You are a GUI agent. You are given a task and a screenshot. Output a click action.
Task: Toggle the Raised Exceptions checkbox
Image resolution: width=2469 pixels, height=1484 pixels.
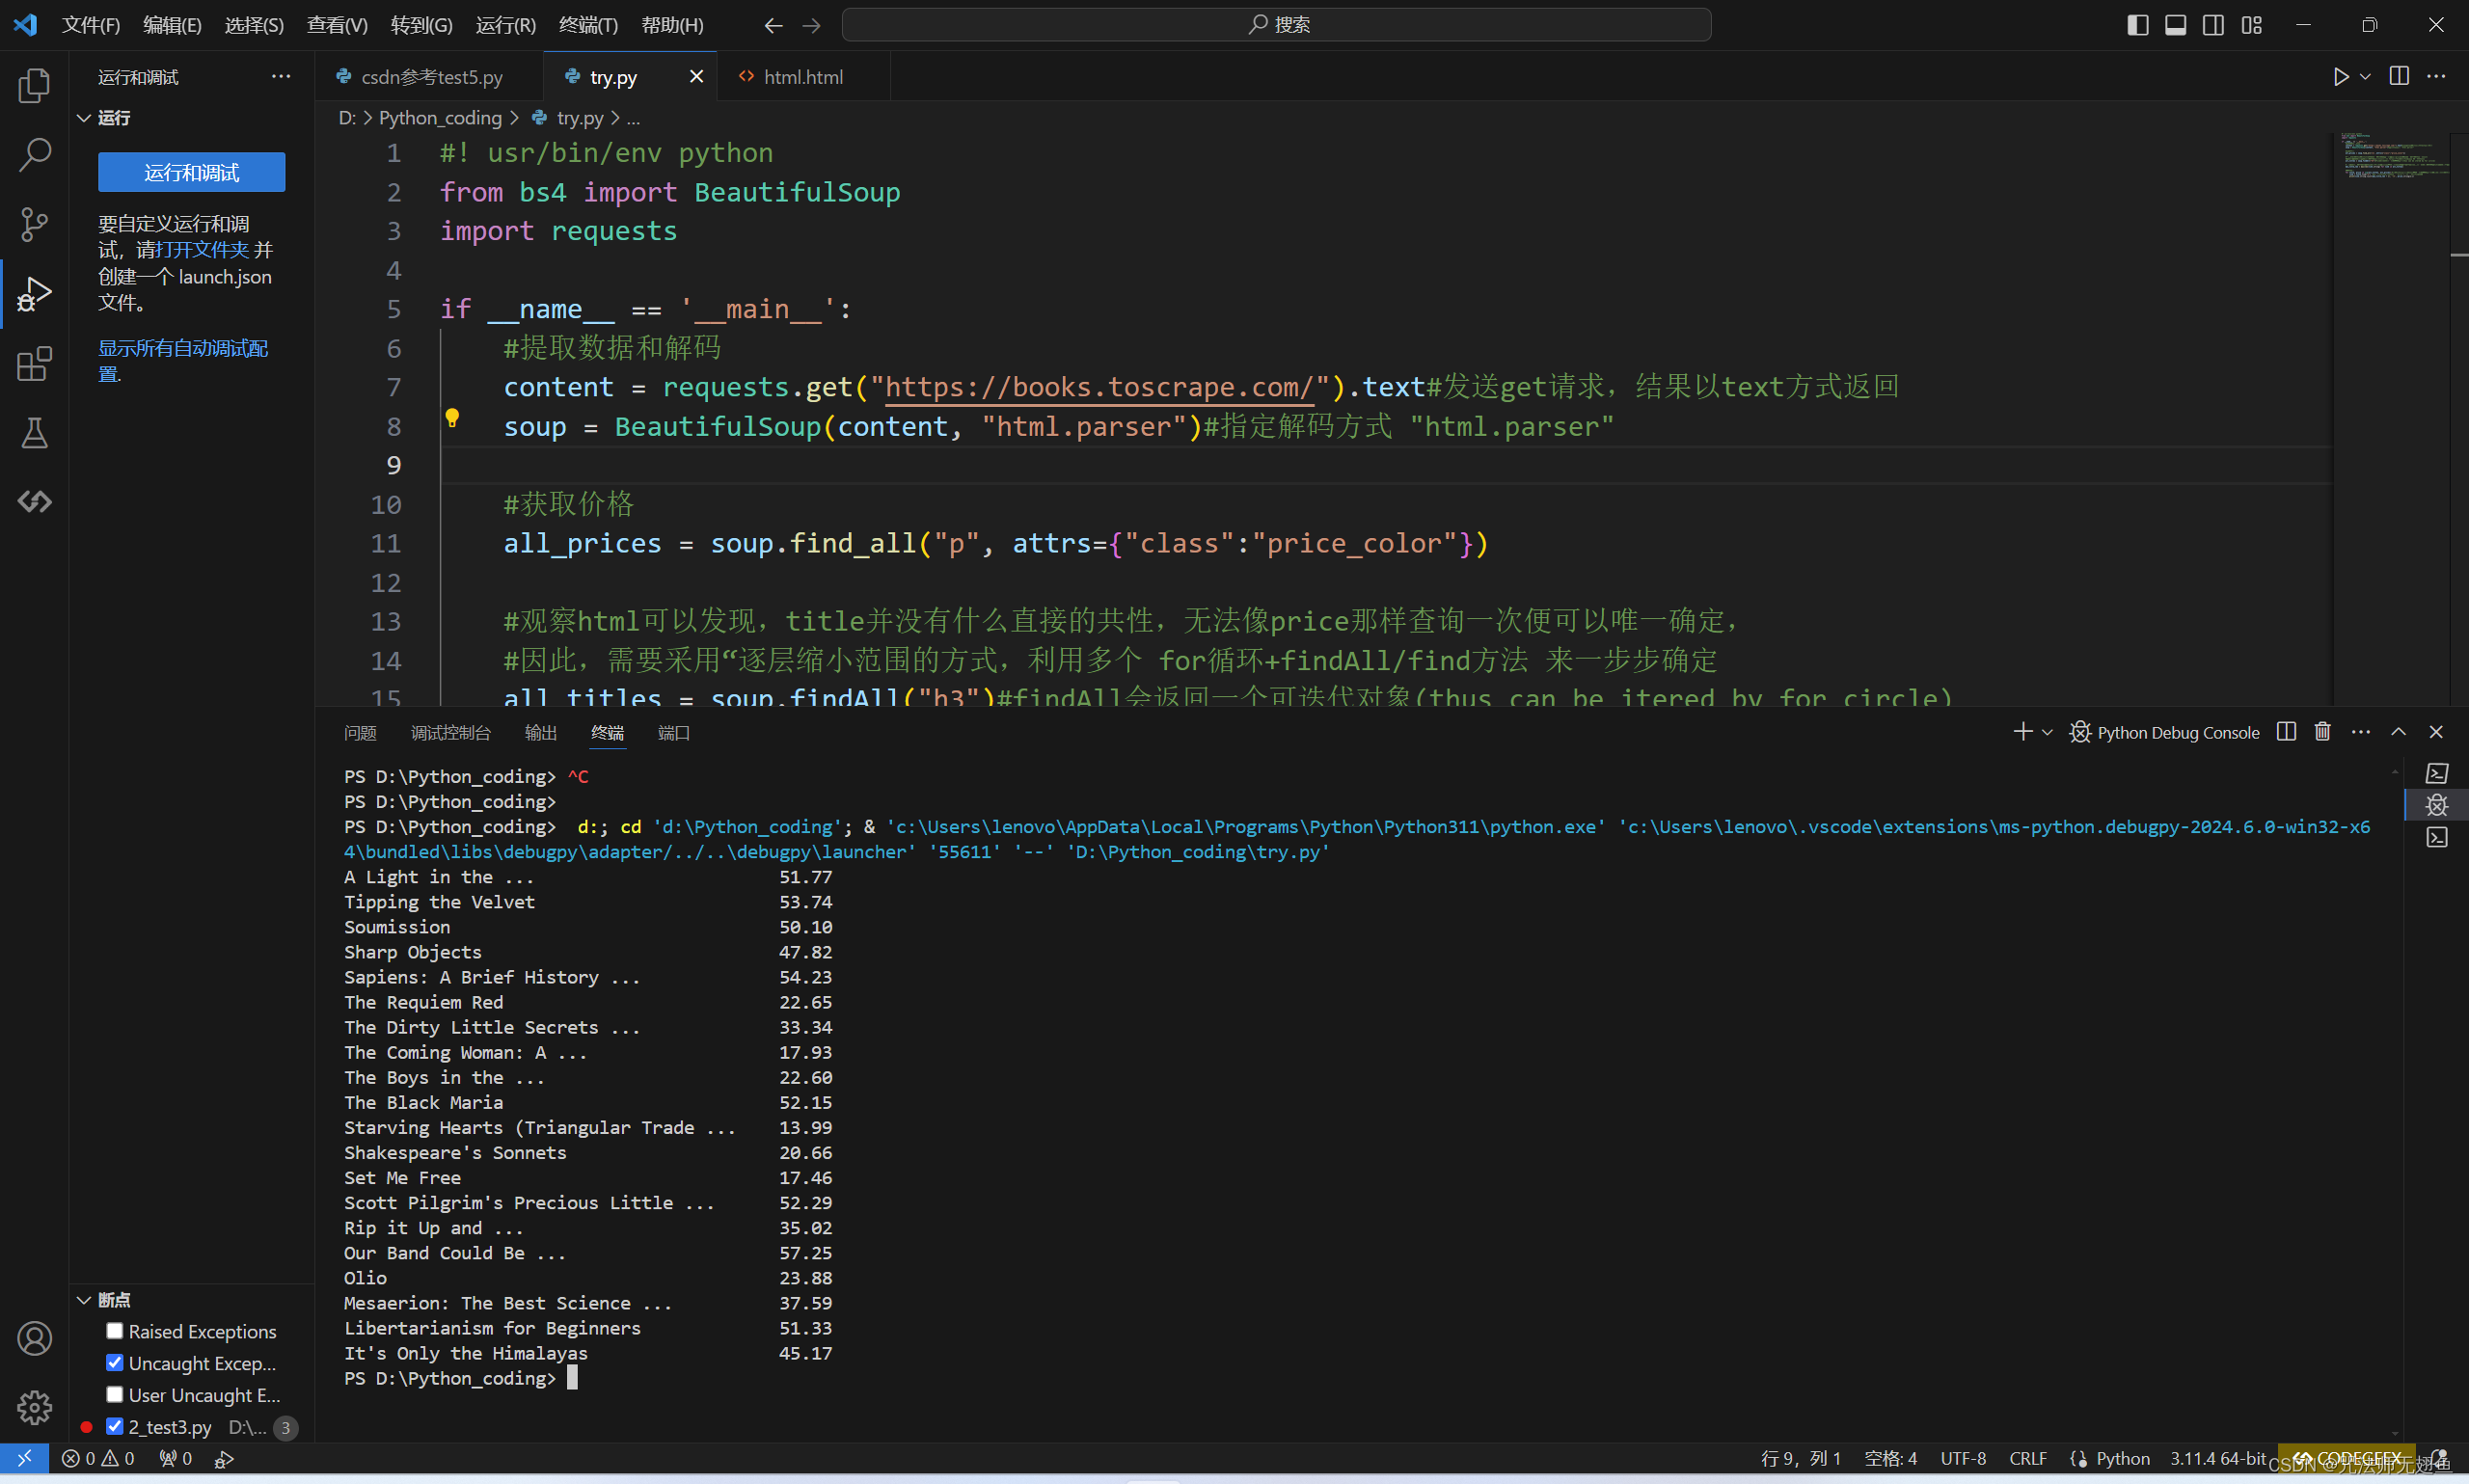tap(115, 1333)
